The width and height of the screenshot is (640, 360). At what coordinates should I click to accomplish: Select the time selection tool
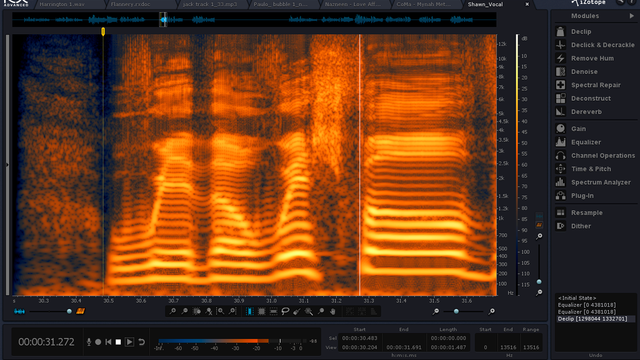(250, 311)
